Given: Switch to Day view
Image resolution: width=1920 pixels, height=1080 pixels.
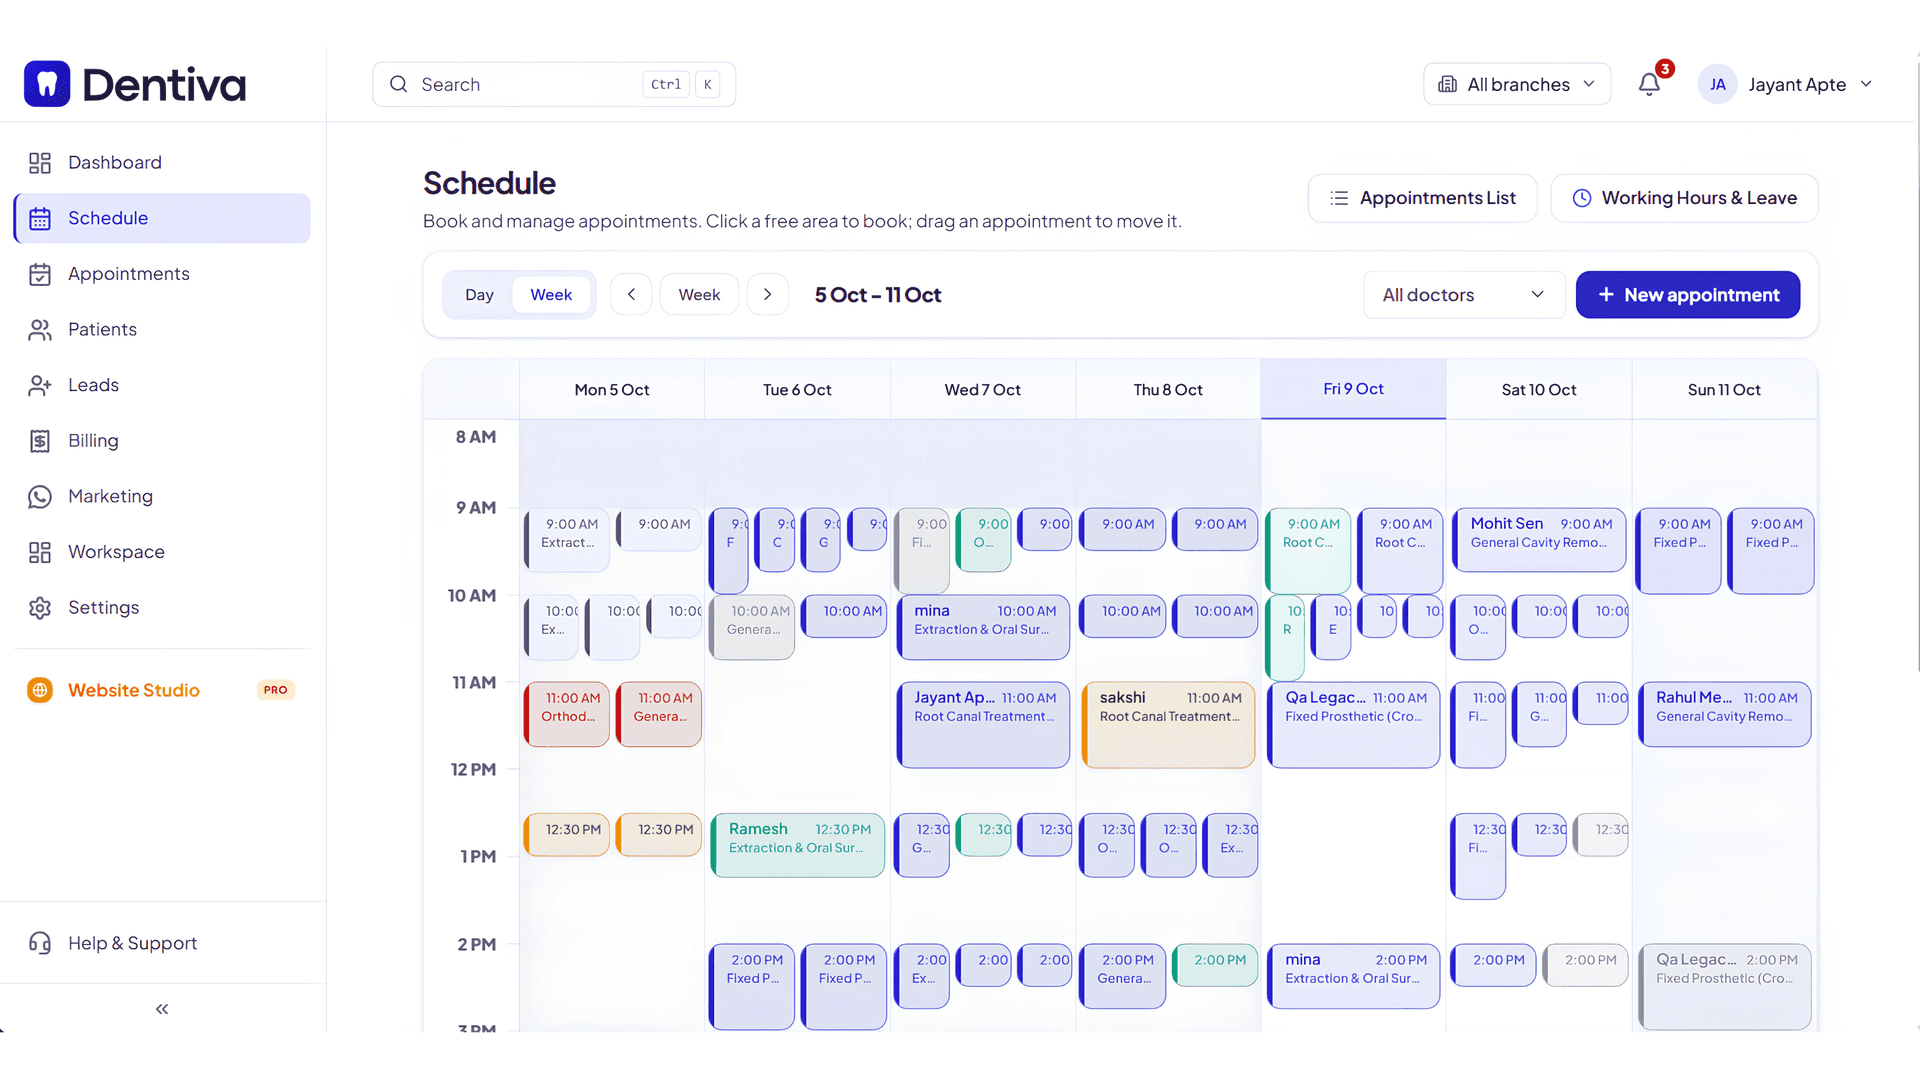Looking at the screenshot, I should click(x=479, y=295).
